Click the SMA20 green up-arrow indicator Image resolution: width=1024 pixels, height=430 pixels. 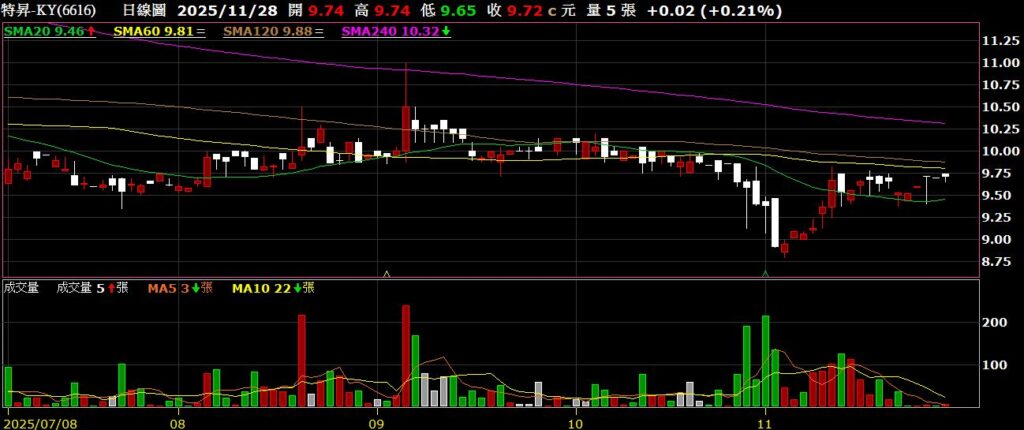(x=92, y=32)
